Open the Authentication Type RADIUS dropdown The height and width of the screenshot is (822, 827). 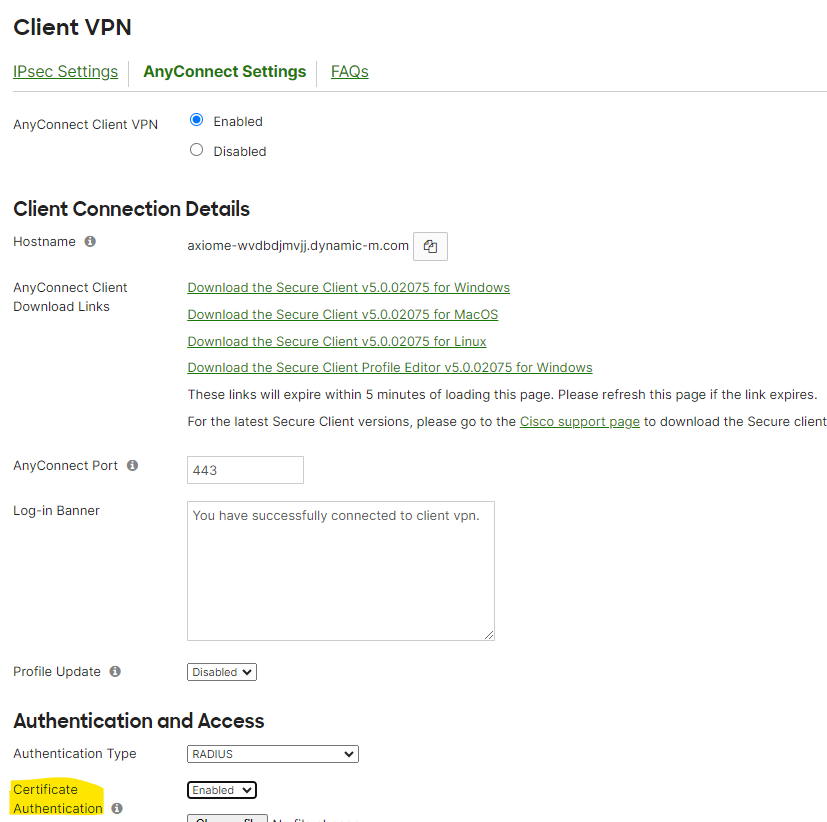coord(272,754)
